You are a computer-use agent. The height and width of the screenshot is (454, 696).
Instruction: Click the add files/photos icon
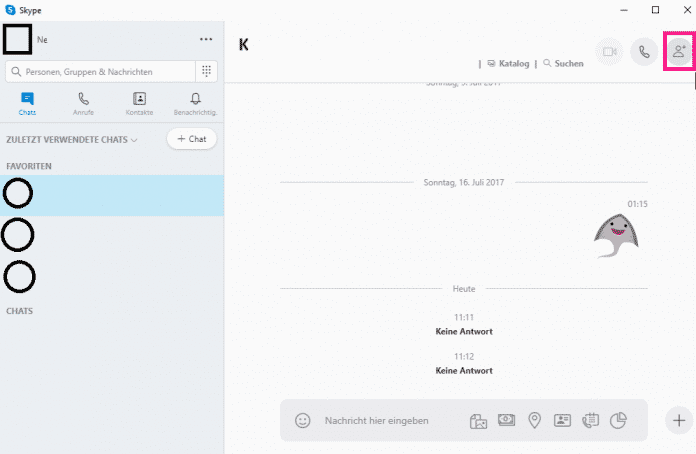point(479,421)
